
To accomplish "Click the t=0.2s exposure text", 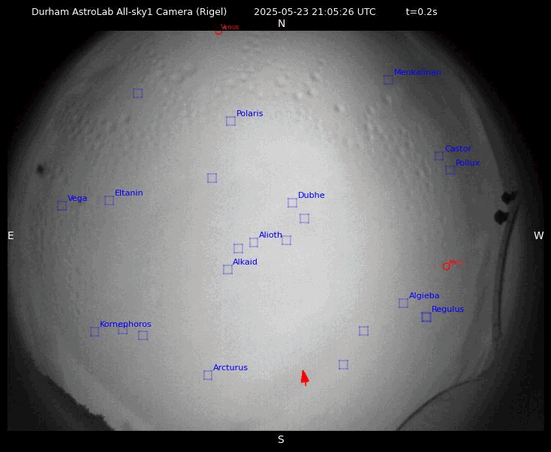I will (x=421, y=12).
